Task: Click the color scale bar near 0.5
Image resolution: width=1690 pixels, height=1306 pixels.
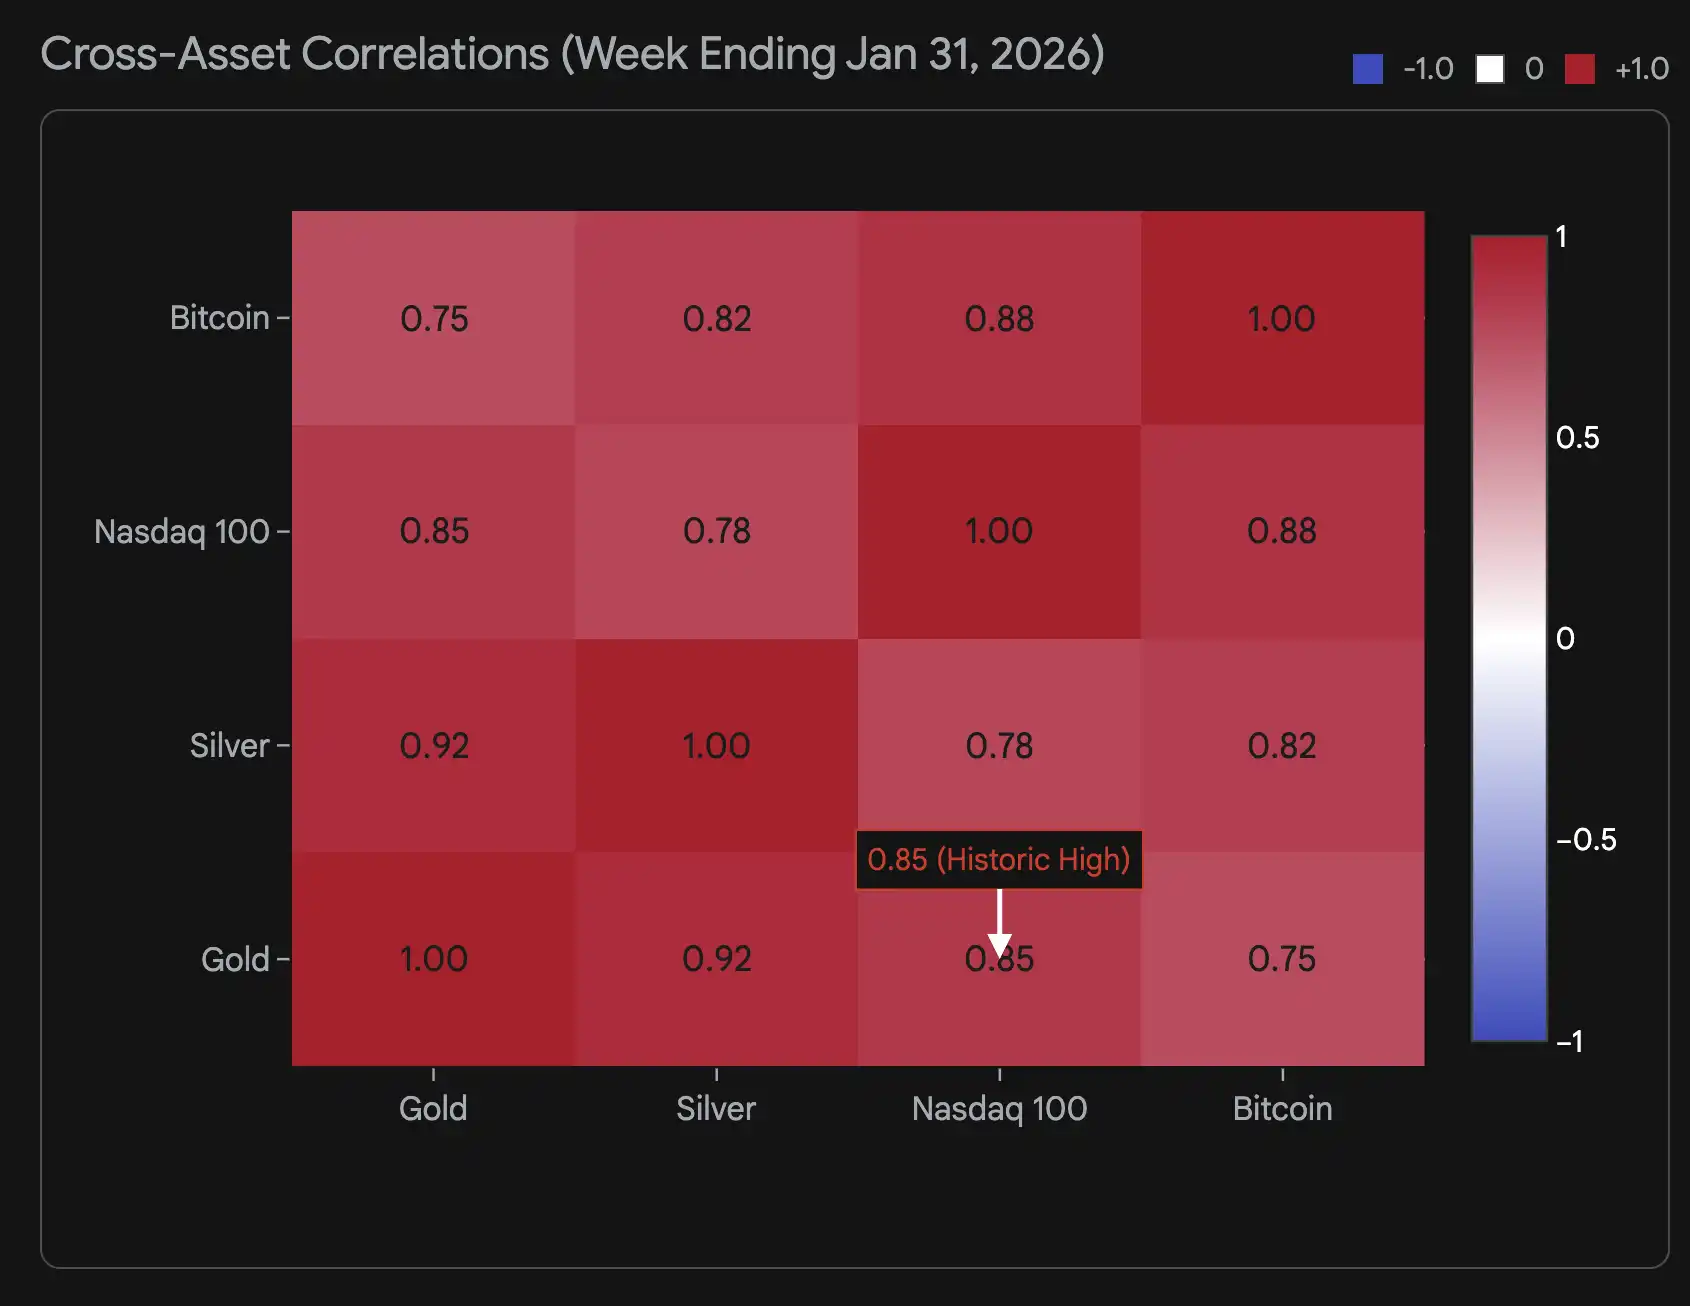Action: coord(1508,438)
